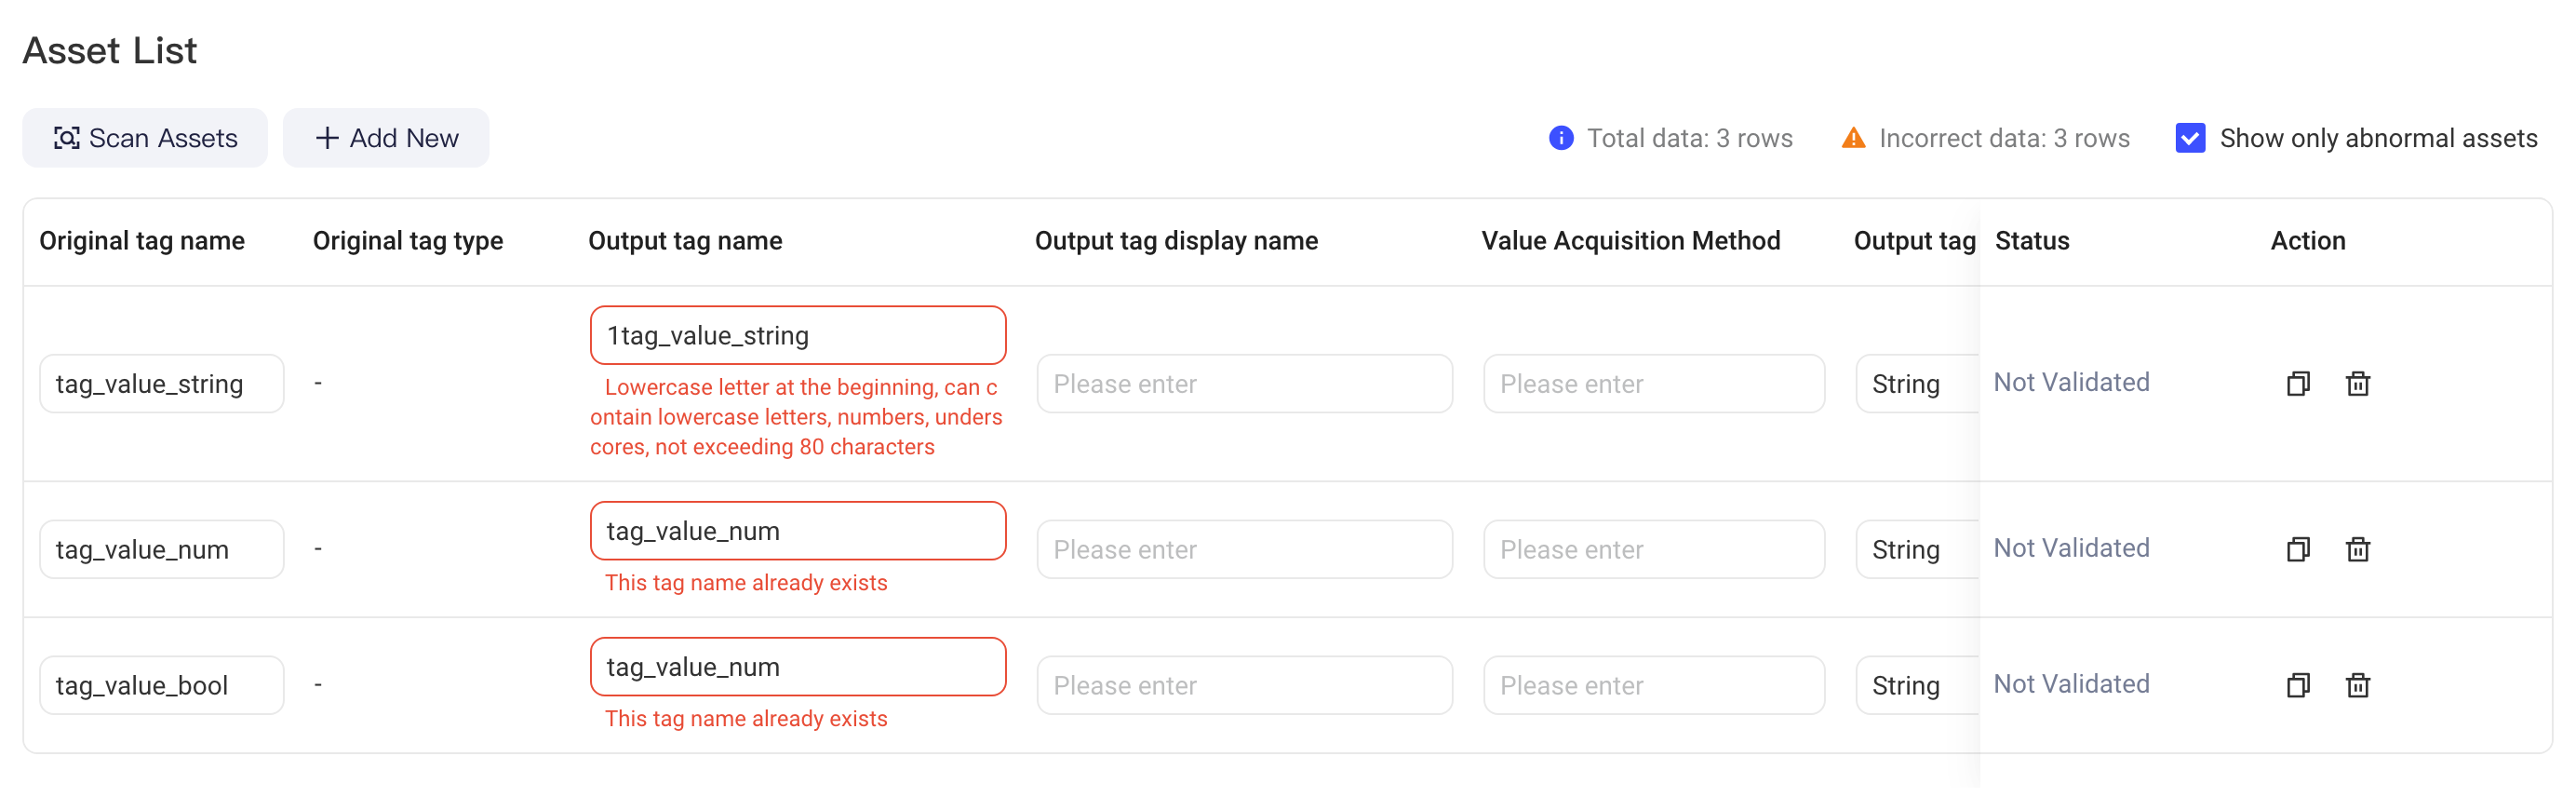The image size is (2576, 810).
Task: Click trash icon in tag_value_num row
Action: [x=2357, y=549]
